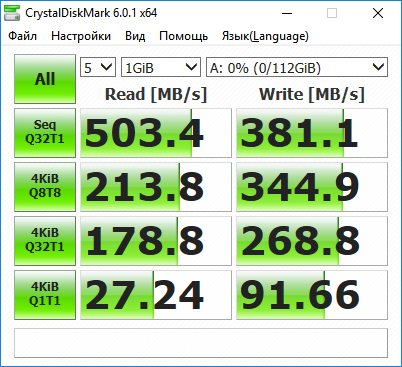This screenshot has height=367, width=402.
Task: Start the 4KiB Q1T1 test
Action: [45, 295]
